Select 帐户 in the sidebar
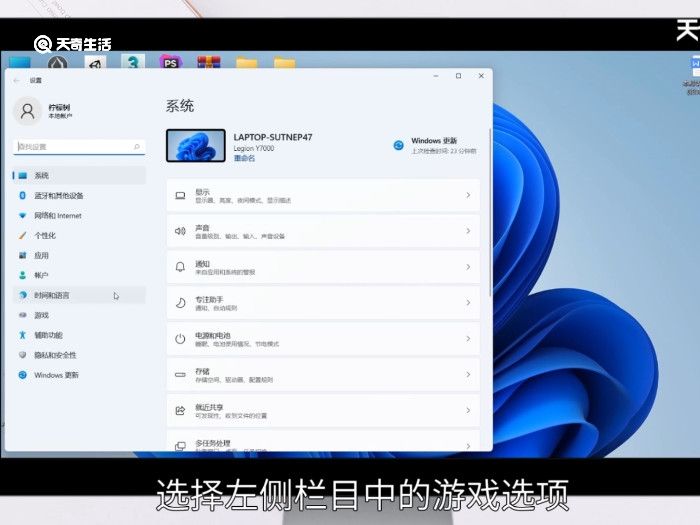Screen dimensions: 700x525 pyautogui.click(x=79, y=275)
